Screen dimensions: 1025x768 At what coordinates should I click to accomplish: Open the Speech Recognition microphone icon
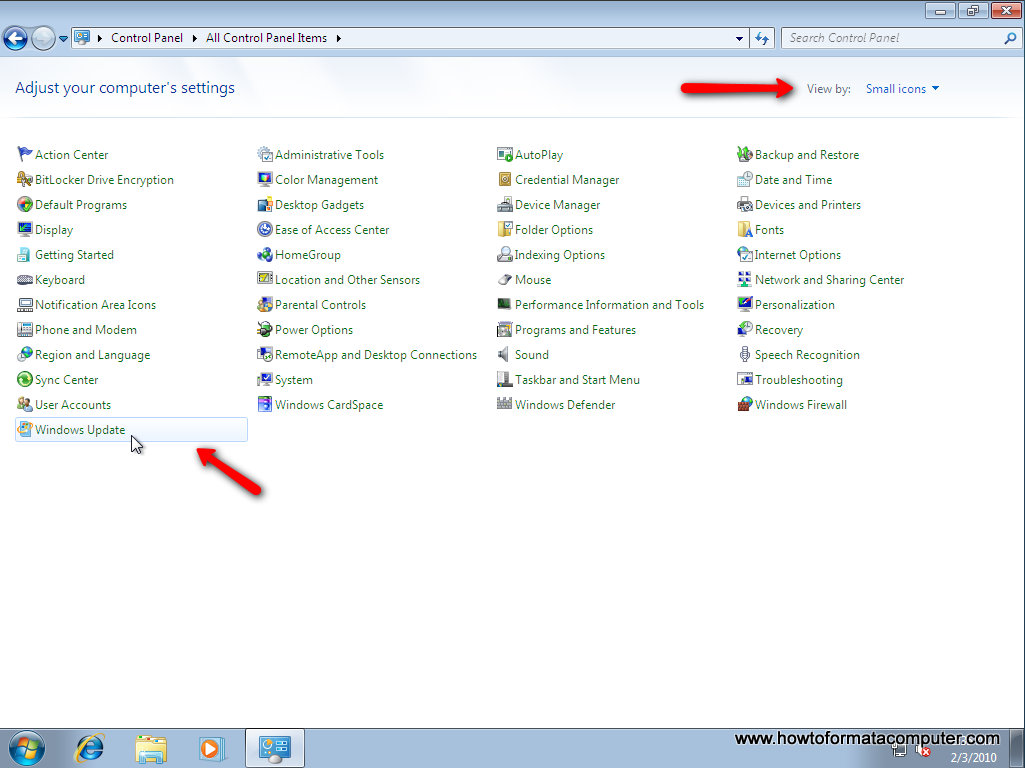[x=745, y=354]
